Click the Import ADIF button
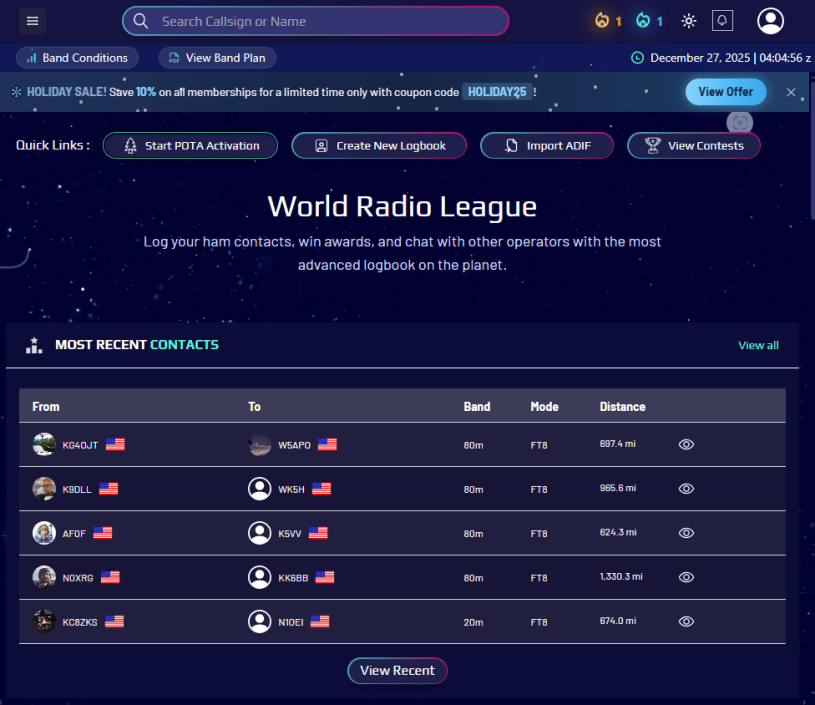Image resolution: width=815 pixels, height=705 pixels. click(x=546, y=146)
